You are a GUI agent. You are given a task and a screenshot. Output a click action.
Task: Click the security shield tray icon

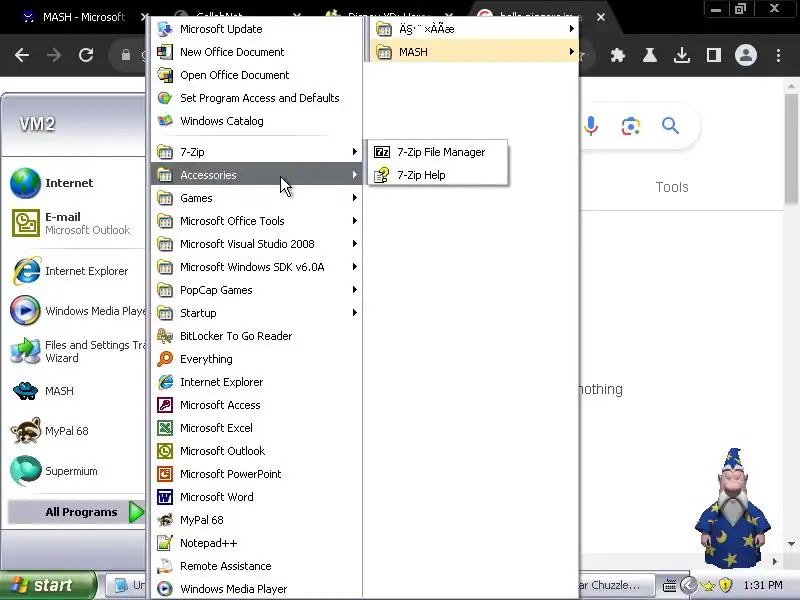click(x=725, y=585)
